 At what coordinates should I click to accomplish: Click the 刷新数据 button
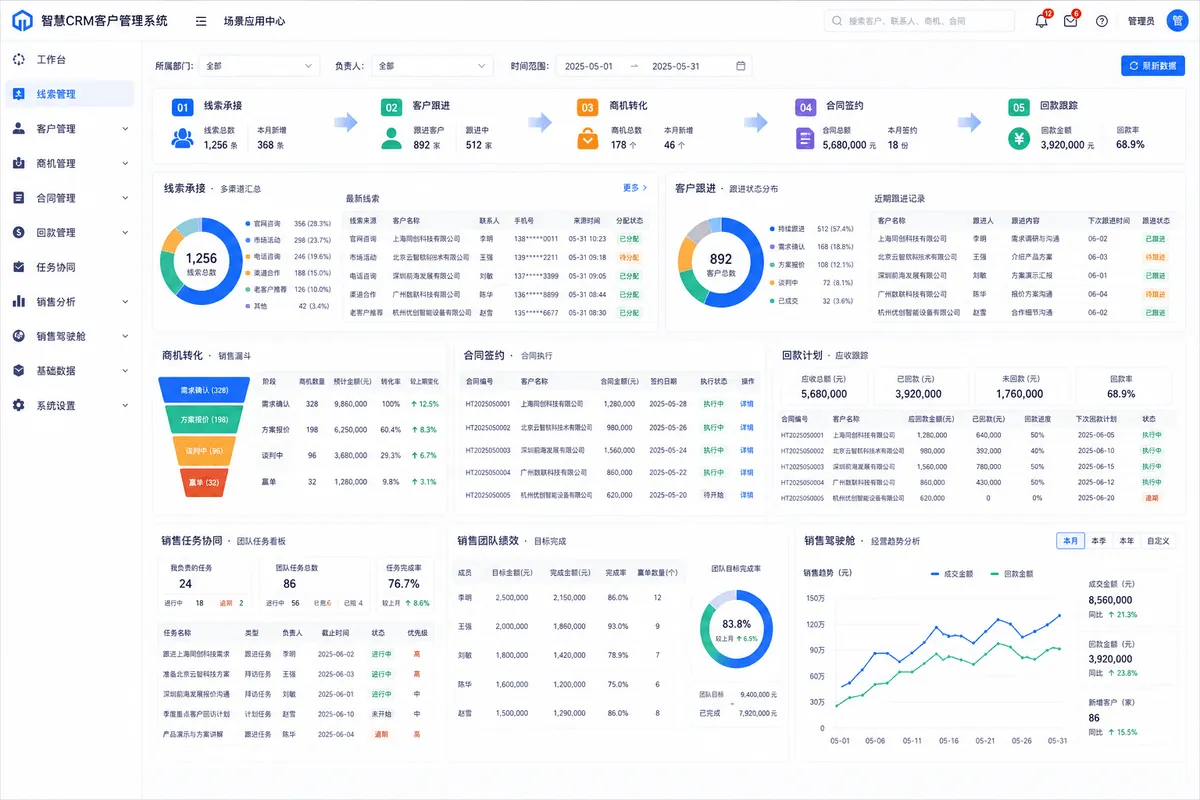(x=1153, y=66)
